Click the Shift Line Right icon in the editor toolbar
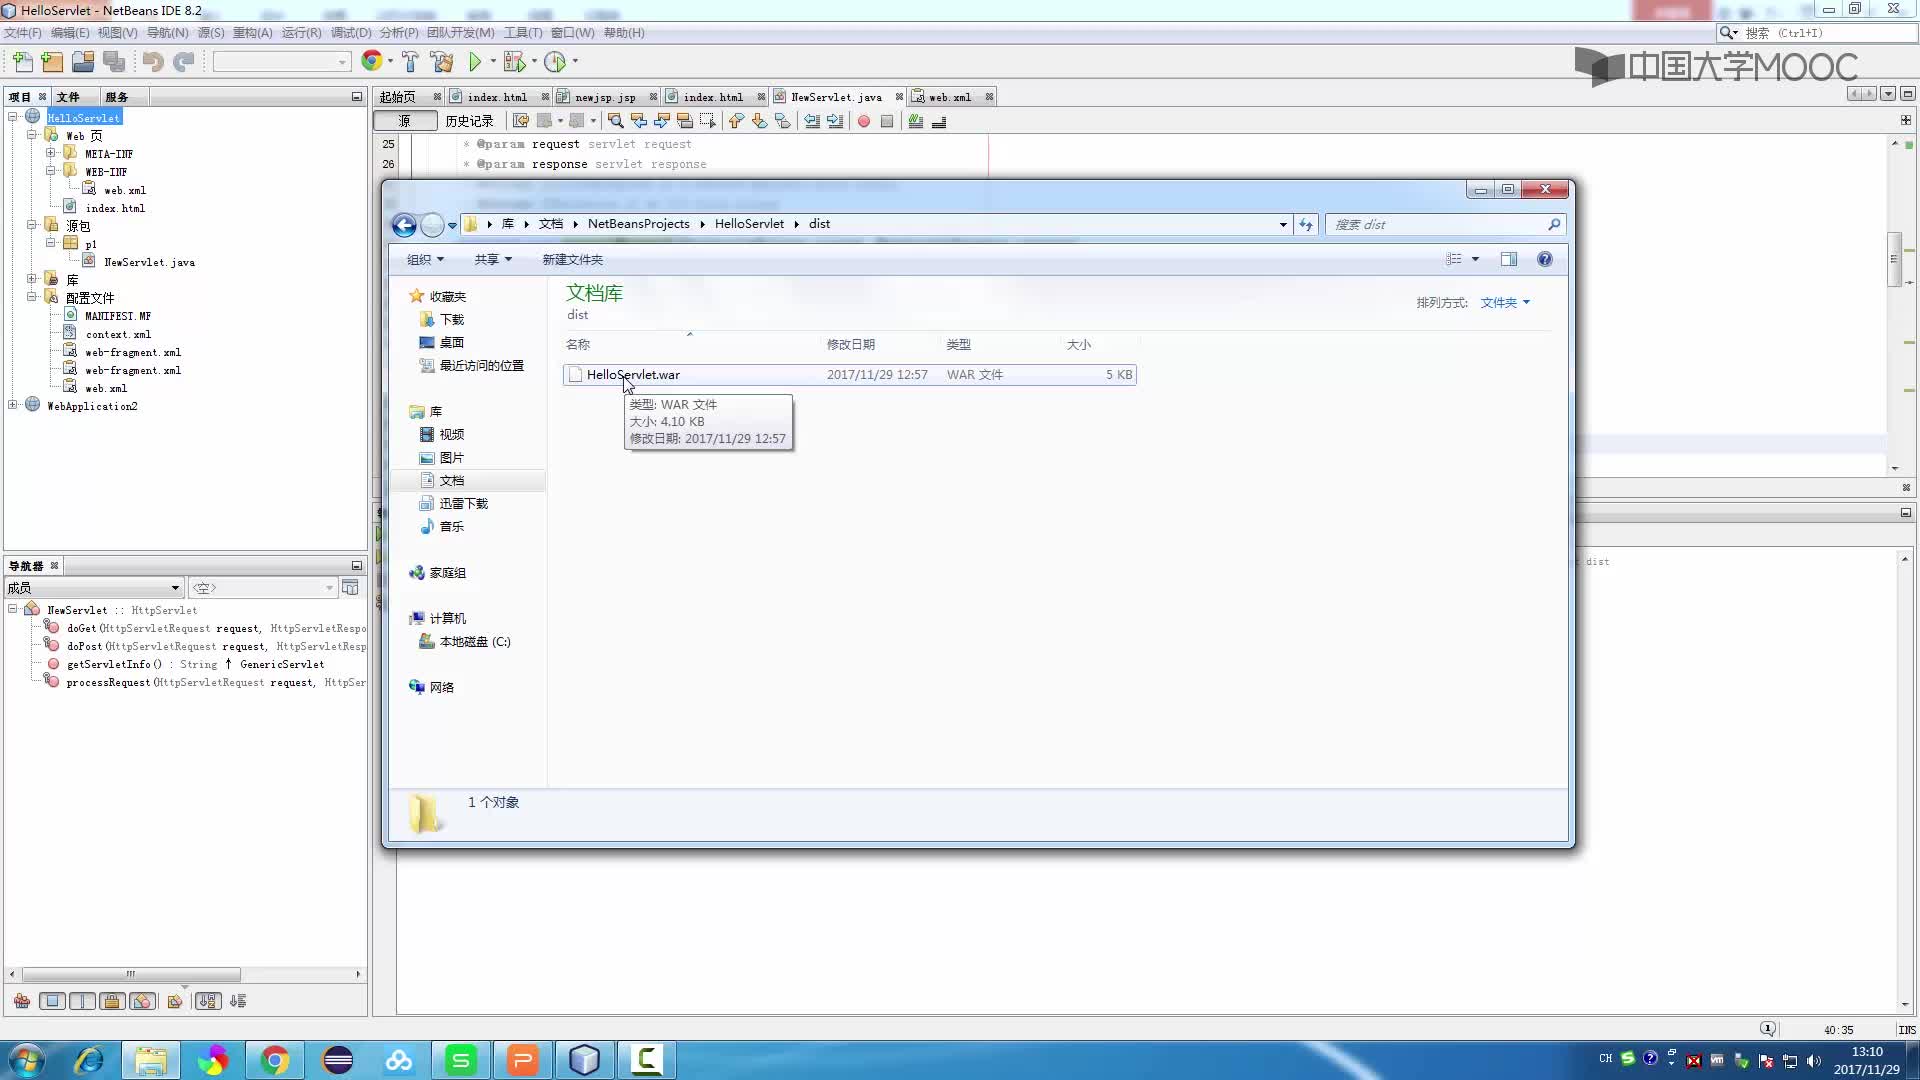The width and height of the screenshot is (1920, 1080). (835, 121)
